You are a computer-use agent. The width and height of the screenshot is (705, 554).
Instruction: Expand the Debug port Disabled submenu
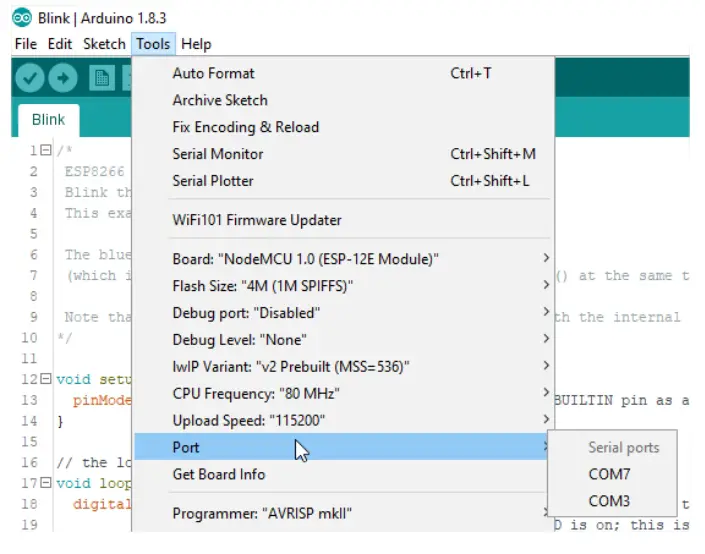tap(344, 313)
